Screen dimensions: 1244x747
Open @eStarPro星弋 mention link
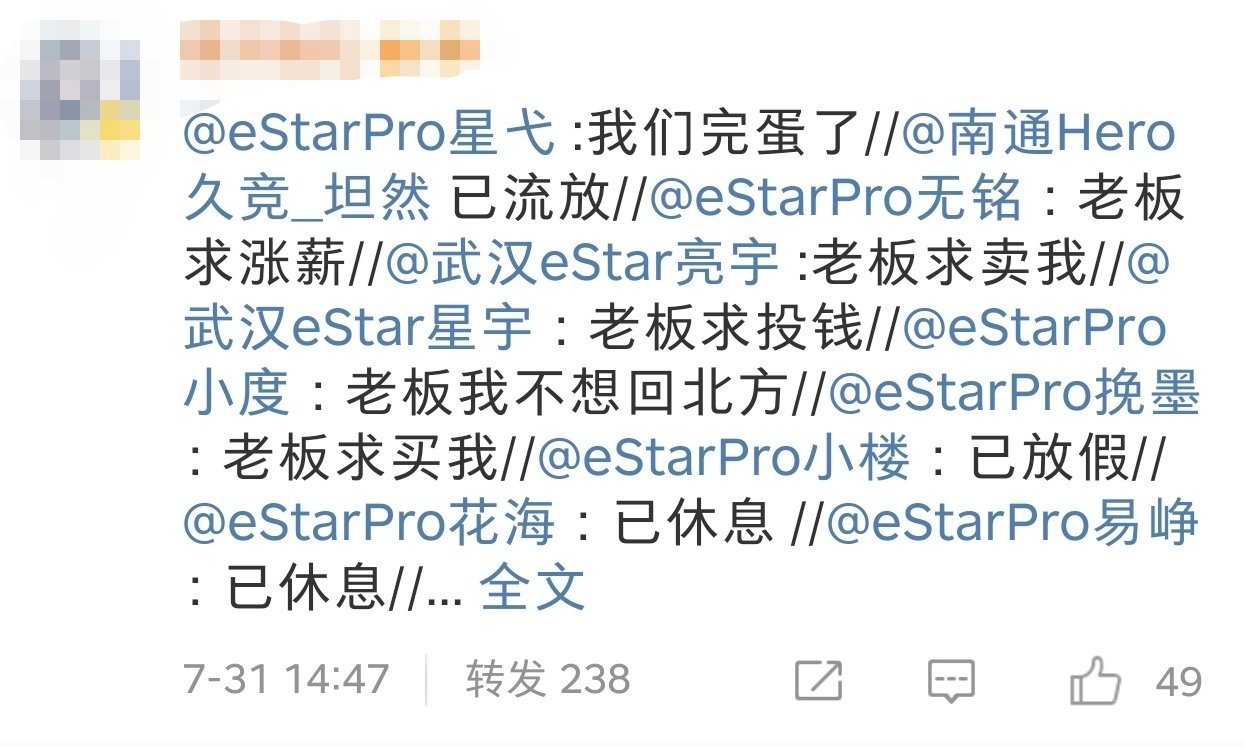coord(369,135)
